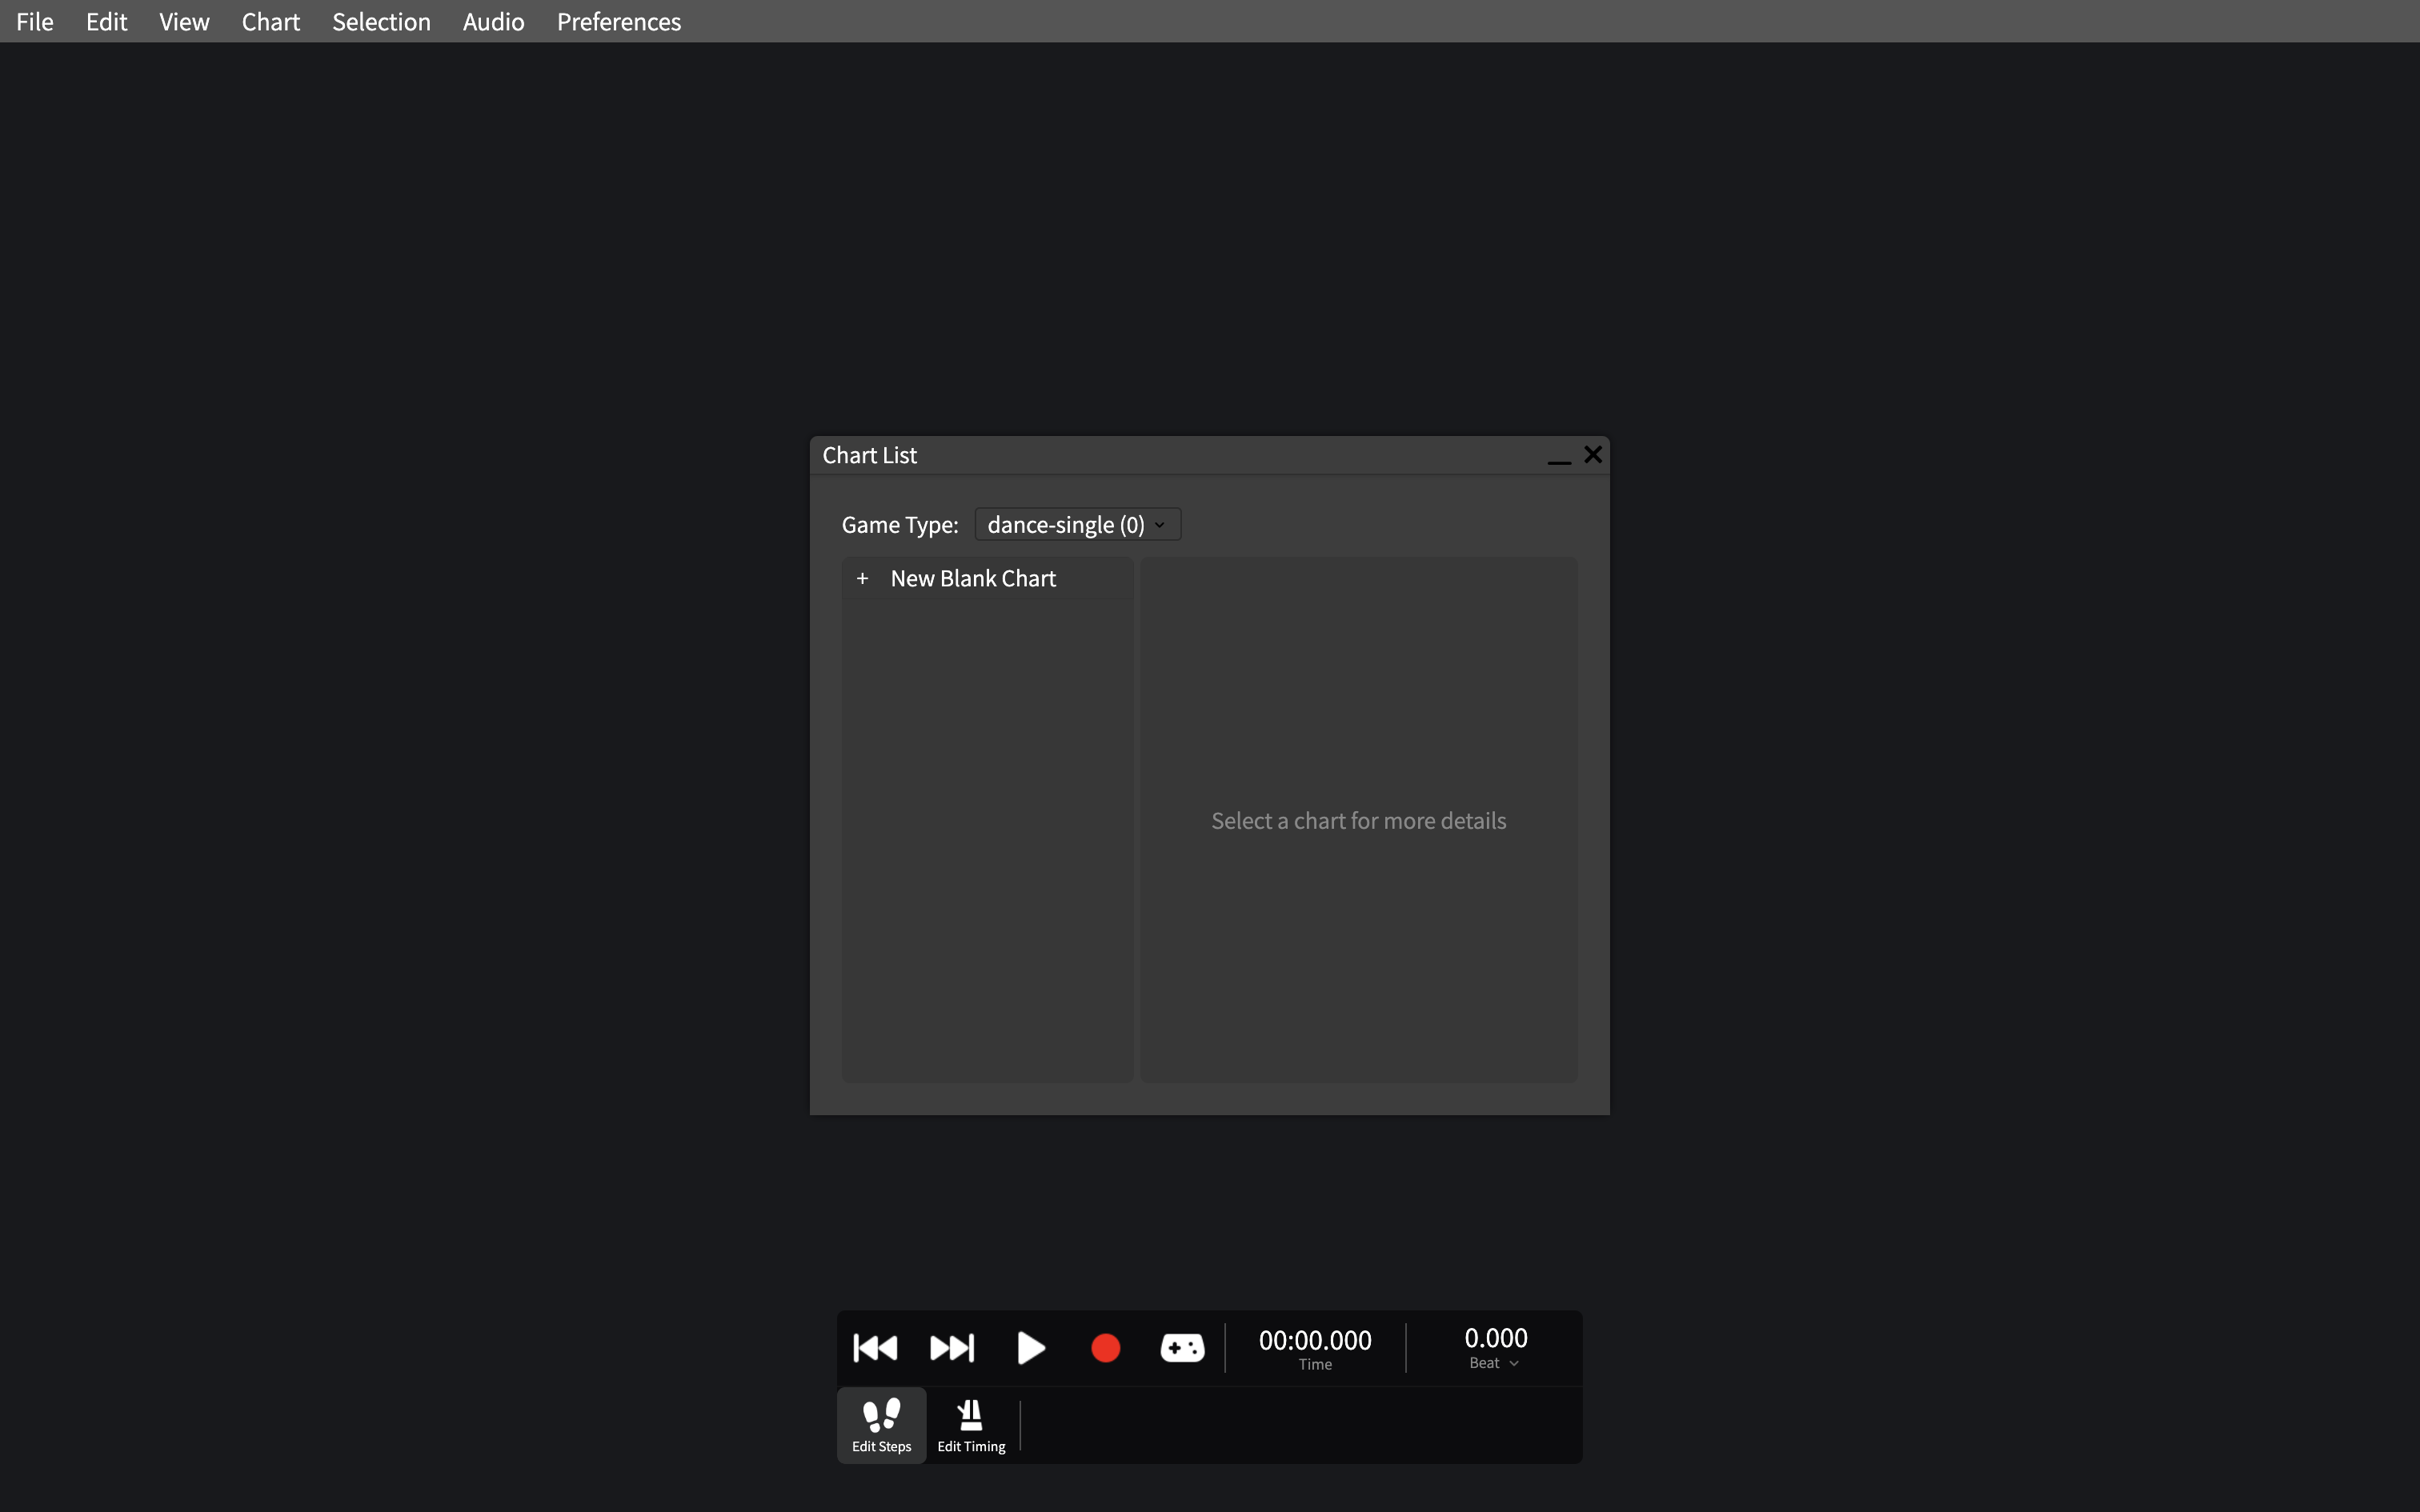Toggle the red record button

1105,1348
